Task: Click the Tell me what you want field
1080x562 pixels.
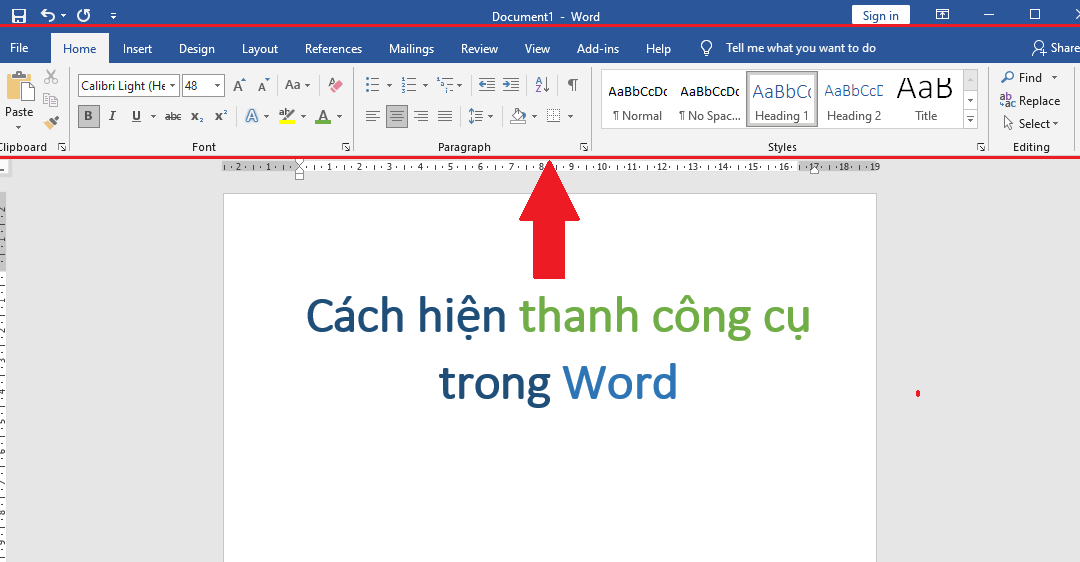Action: (800, 48)
